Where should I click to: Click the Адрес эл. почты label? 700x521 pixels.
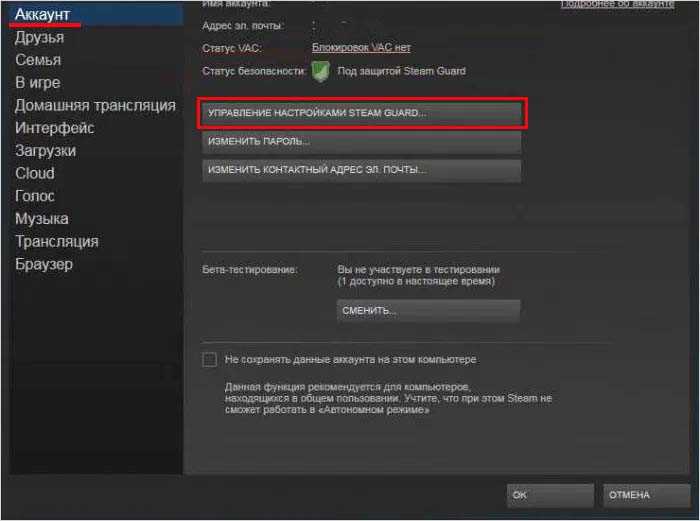pos(242,26)
